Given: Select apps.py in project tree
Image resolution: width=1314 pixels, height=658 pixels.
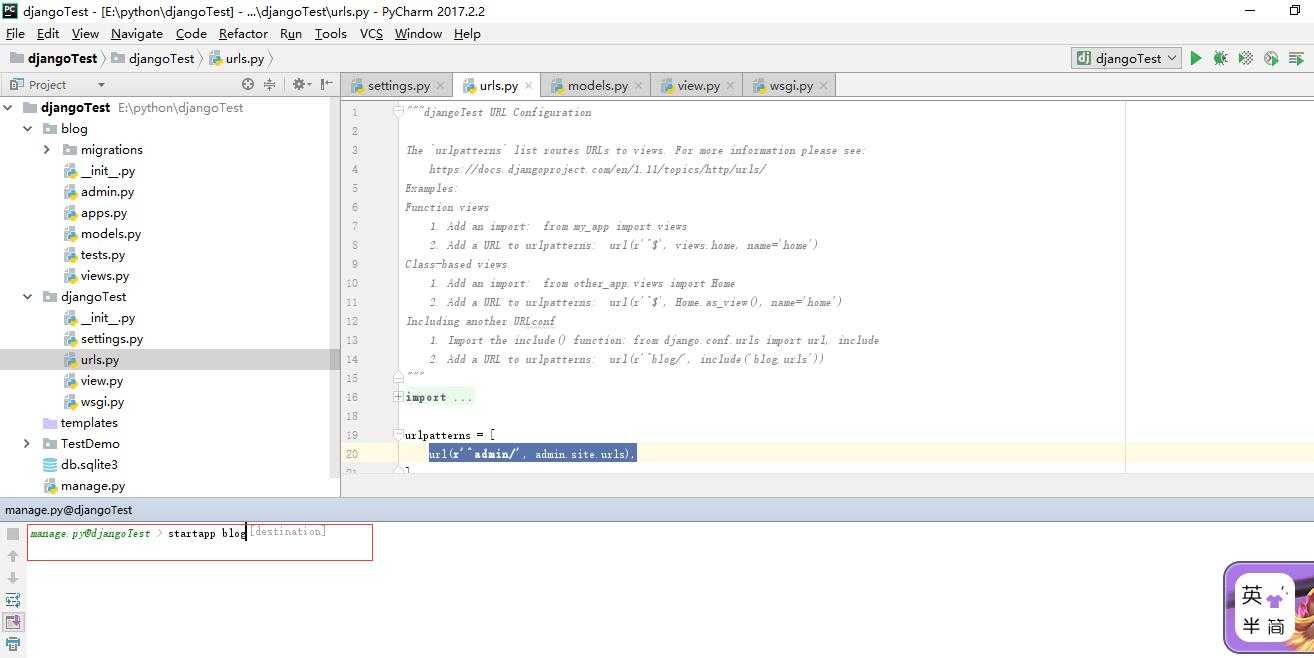Looking at the screenshot, I should 104,212.
